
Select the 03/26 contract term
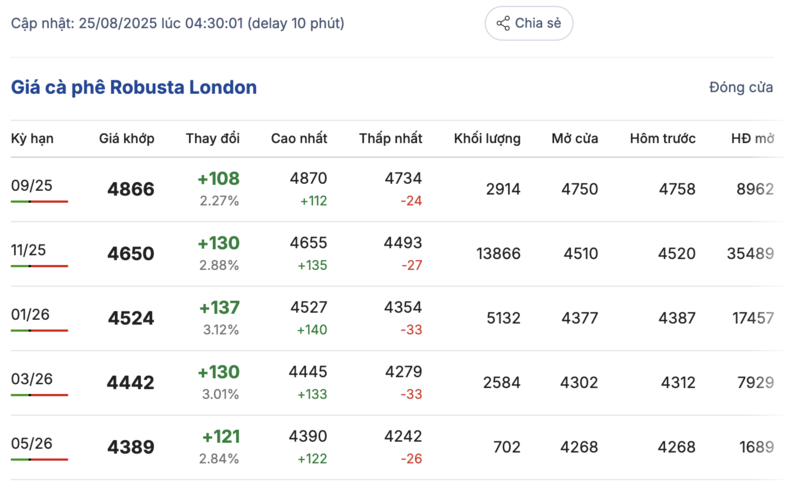[x=31, y=379]
